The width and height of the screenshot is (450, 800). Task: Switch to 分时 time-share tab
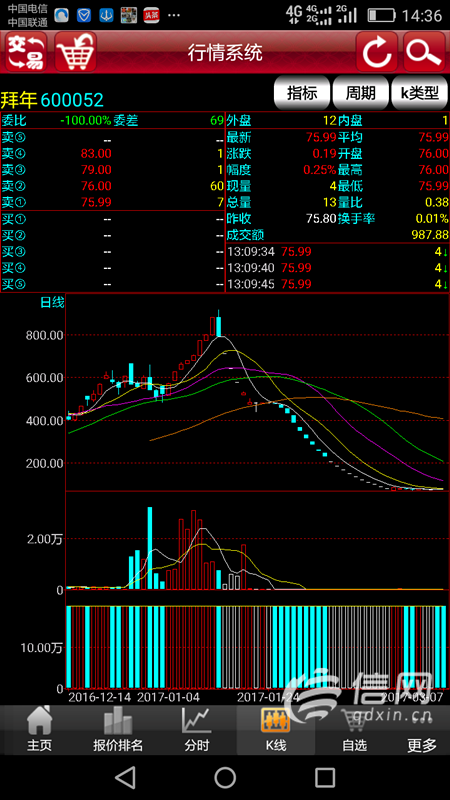coord(196,730)
